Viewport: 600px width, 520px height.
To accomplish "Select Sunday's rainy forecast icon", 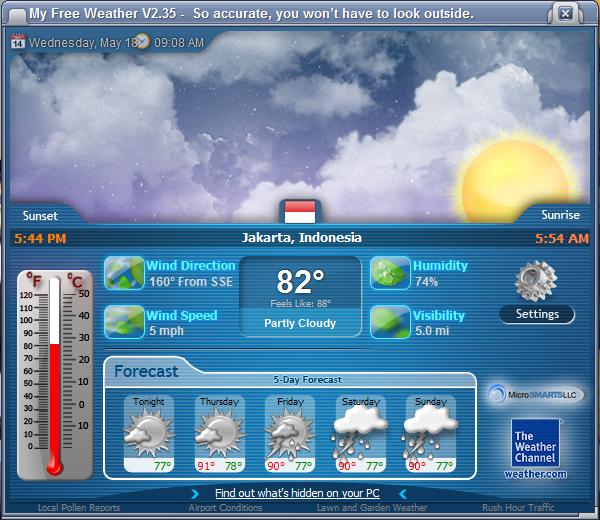I will coord(430,432).
